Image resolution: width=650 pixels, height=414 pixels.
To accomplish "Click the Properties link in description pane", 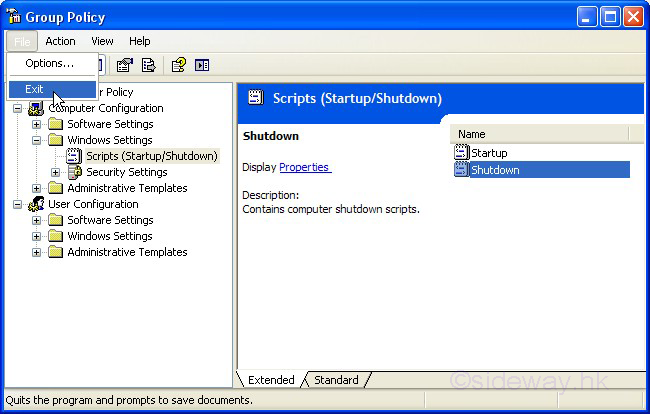I will coord(304,167).
